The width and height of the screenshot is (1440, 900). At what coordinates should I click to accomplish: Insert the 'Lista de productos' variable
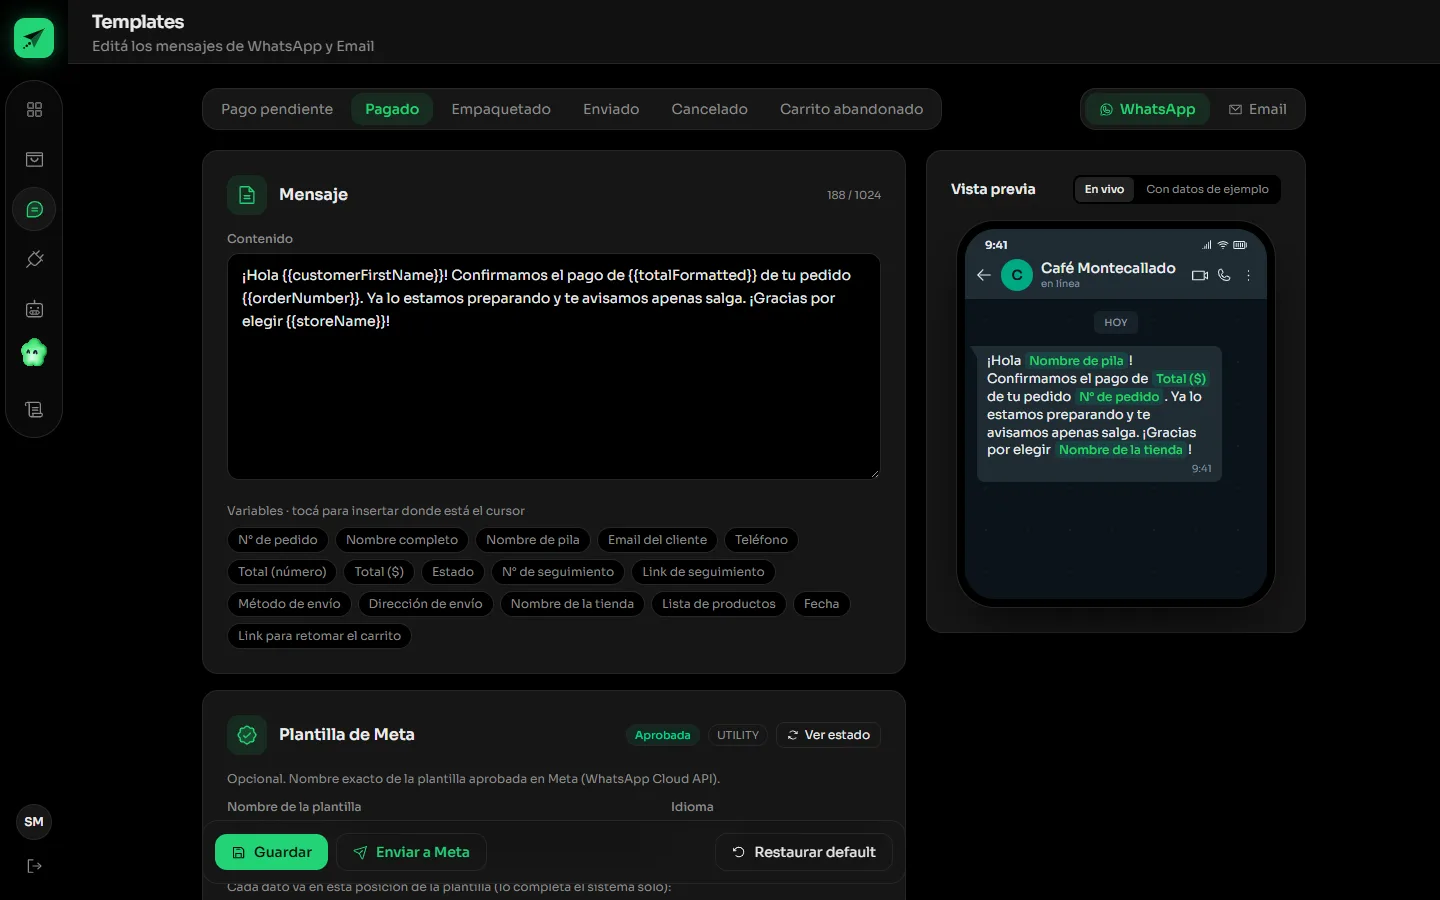coord(719,604)
